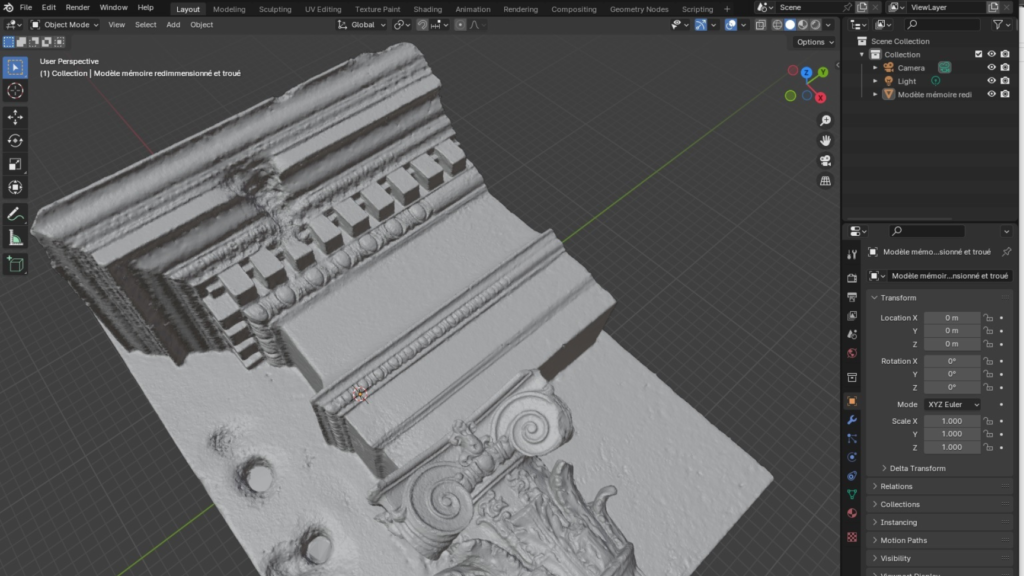This screenshot has height=576, width=1024.
Task: Open the XYZ Euler rotation mode dropdown
Action: point(952,404)
